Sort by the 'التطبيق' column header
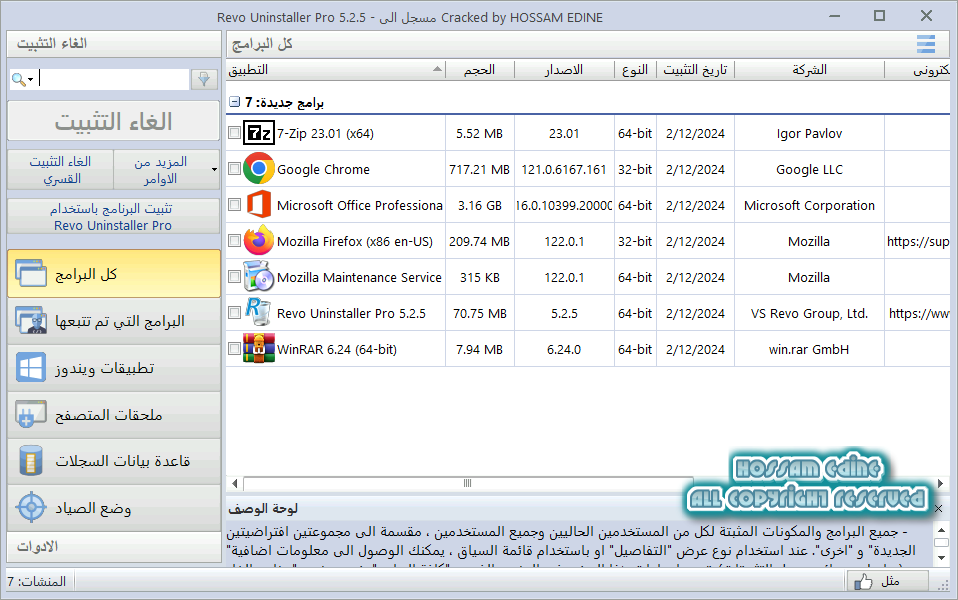958x600 pixels. [335, 70]
